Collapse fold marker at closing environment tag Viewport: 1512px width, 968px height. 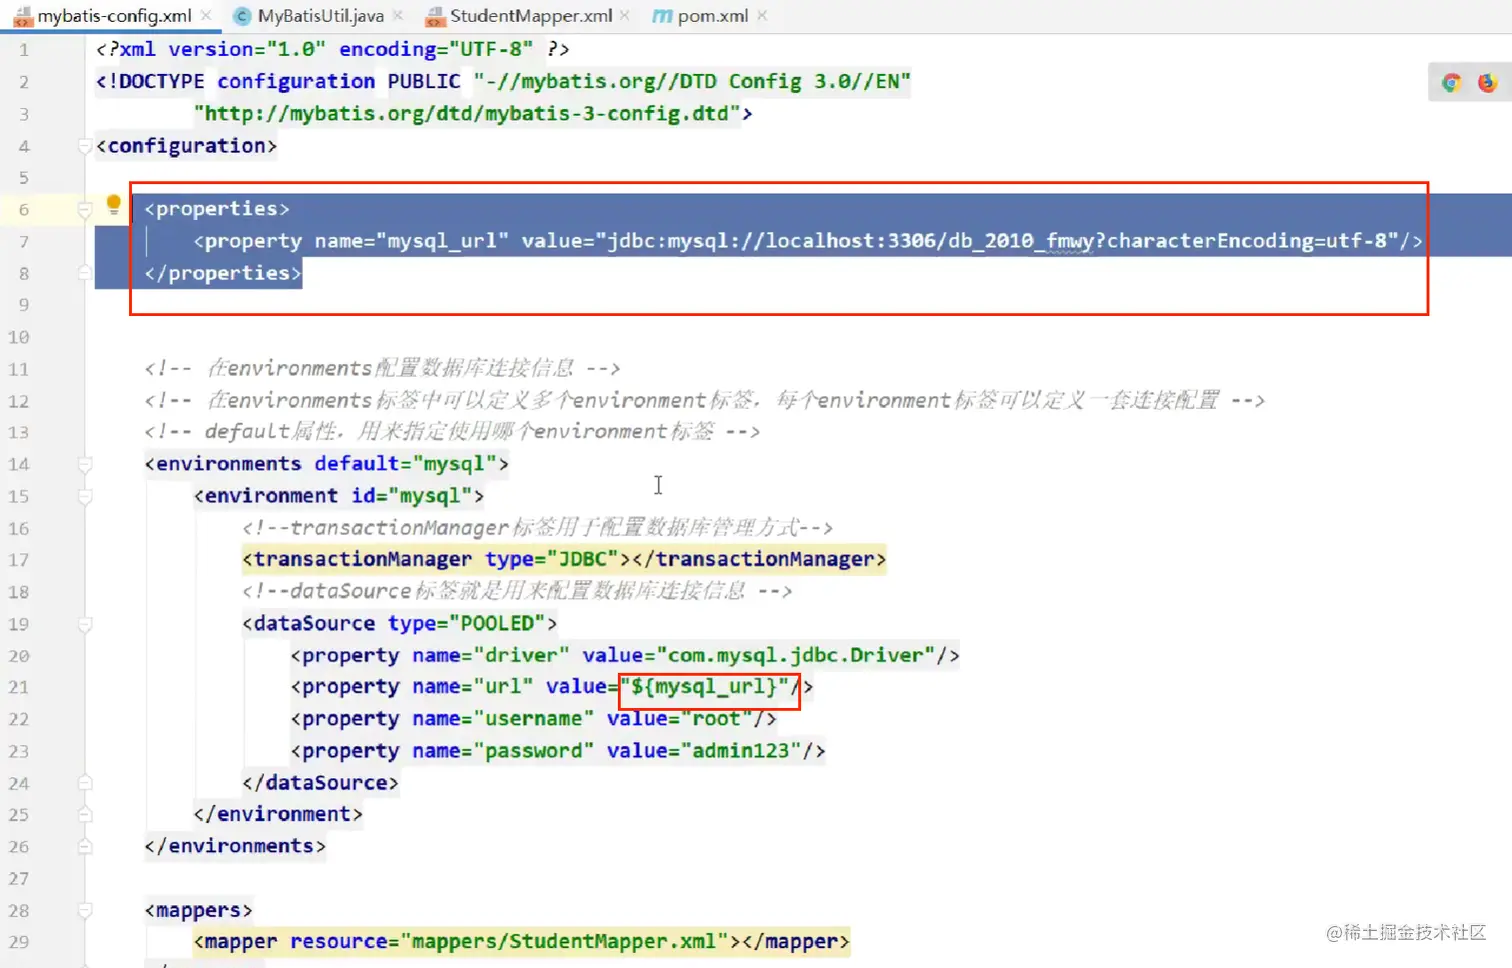click(85, 815)
